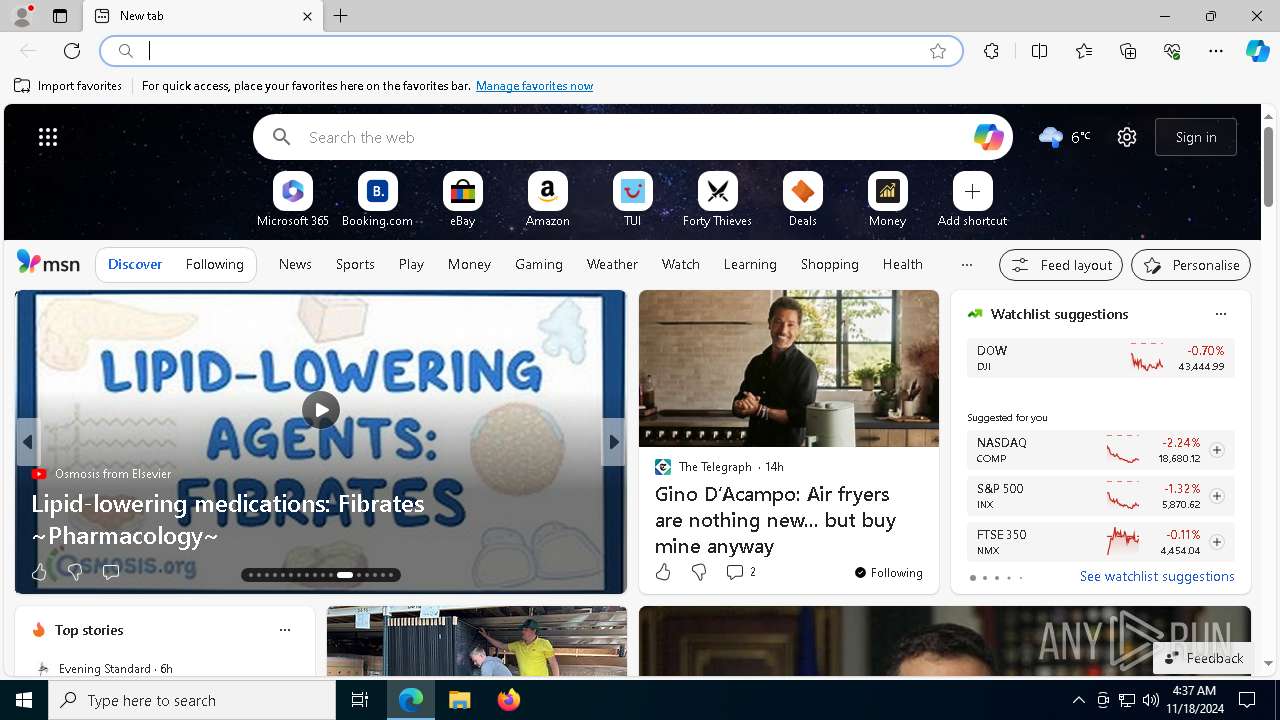
Task: Open the apps grid launcher
Action: coord(48,137)
